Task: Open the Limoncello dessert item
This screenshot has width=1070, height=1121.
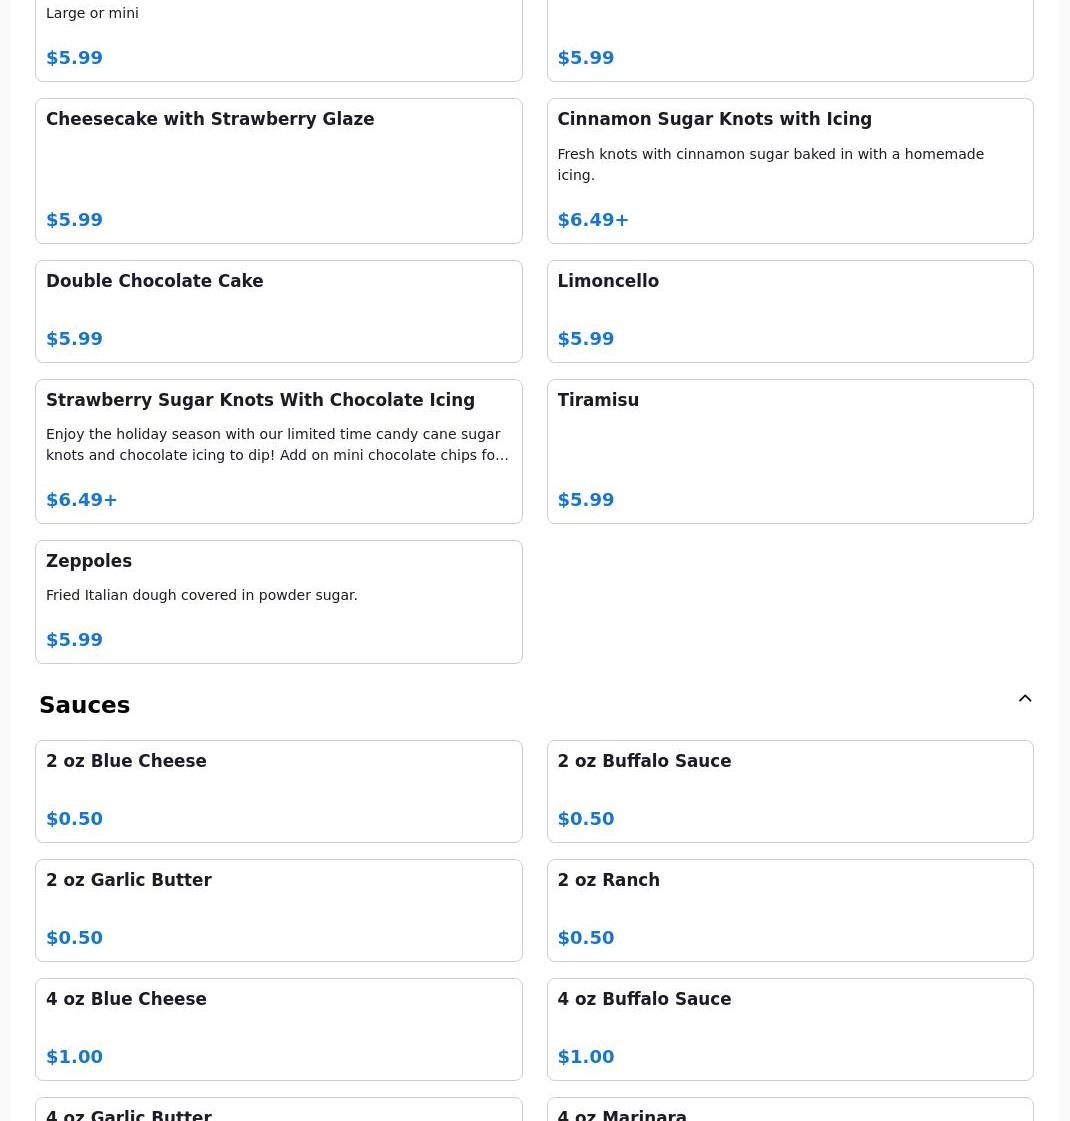Action: coord(789,311)
